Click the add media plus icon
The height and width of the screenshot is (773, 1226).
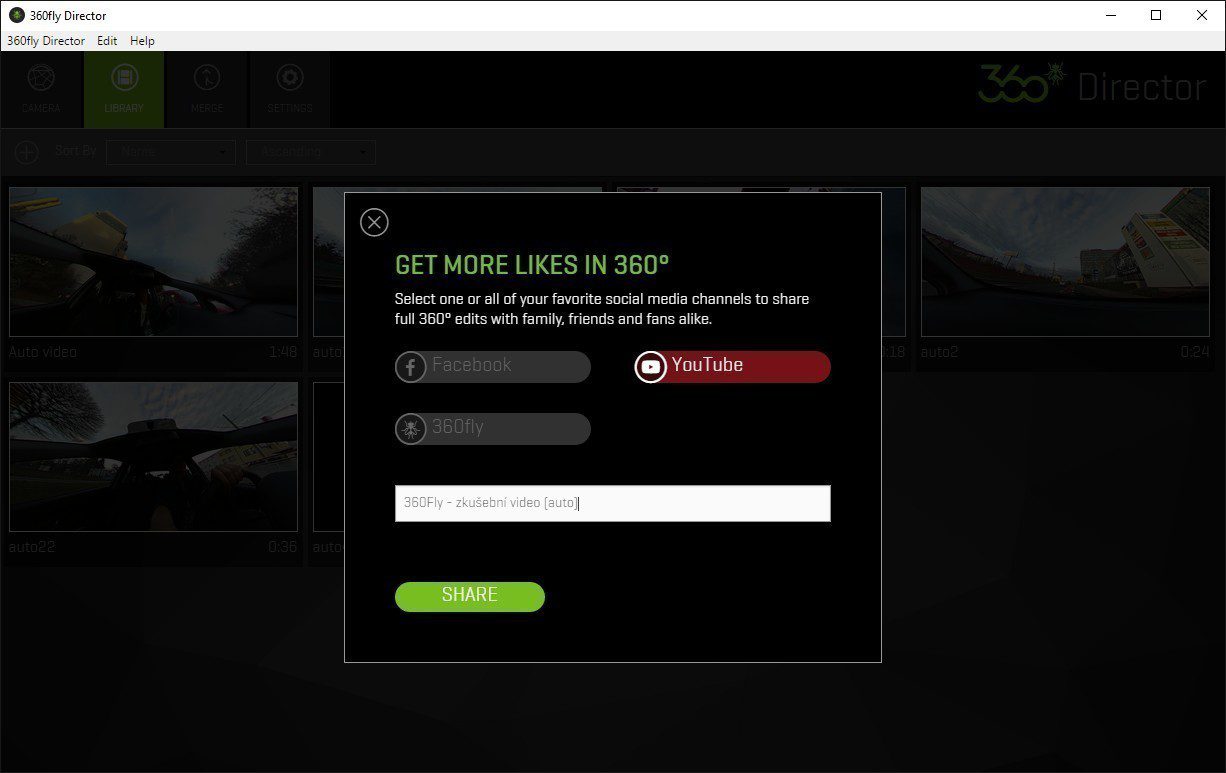pyautogui.click(x=27, y=152)
